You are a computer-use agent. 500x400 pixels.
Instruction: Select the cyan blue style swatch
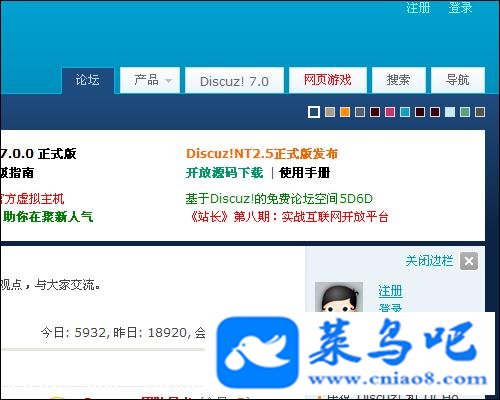coord(405,112)
